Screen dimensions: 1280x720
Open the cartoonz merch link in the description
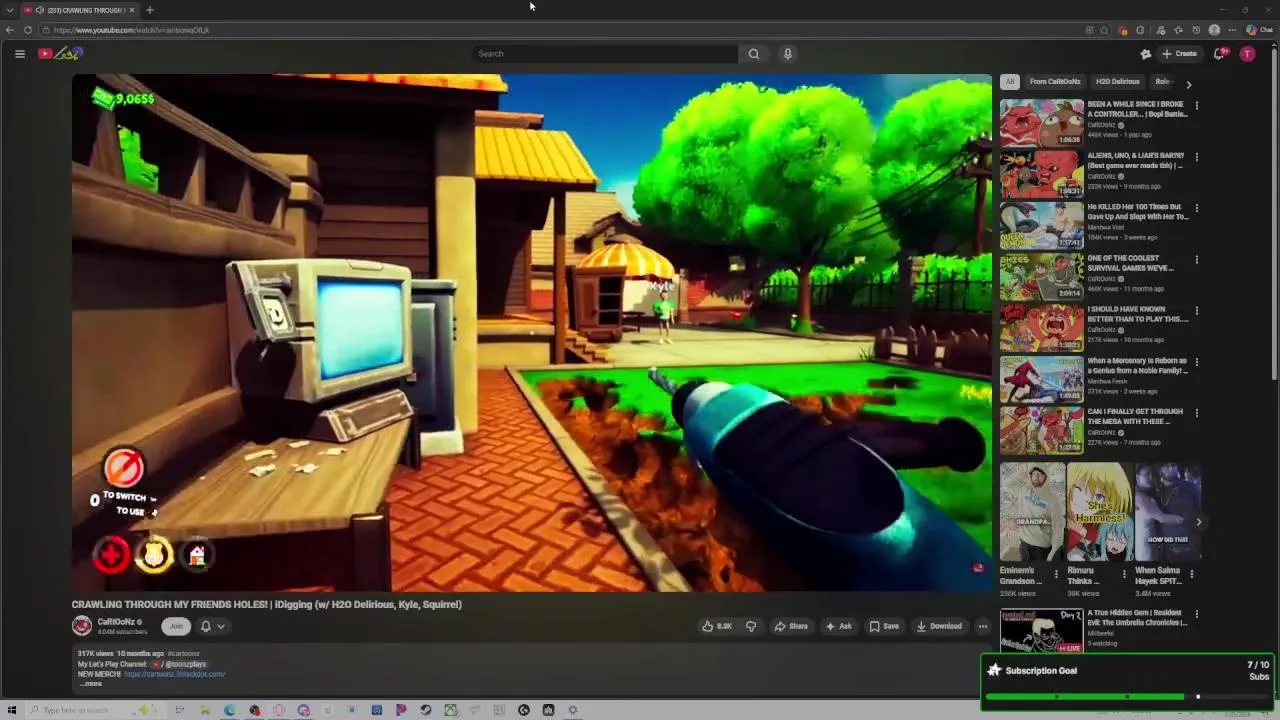tap(175, 674)
